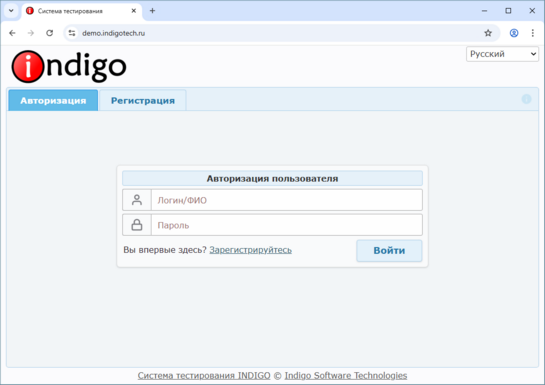The image size is (545, 385).
Task: Open the Chrome three-dot menu
Action: point(532,33)
